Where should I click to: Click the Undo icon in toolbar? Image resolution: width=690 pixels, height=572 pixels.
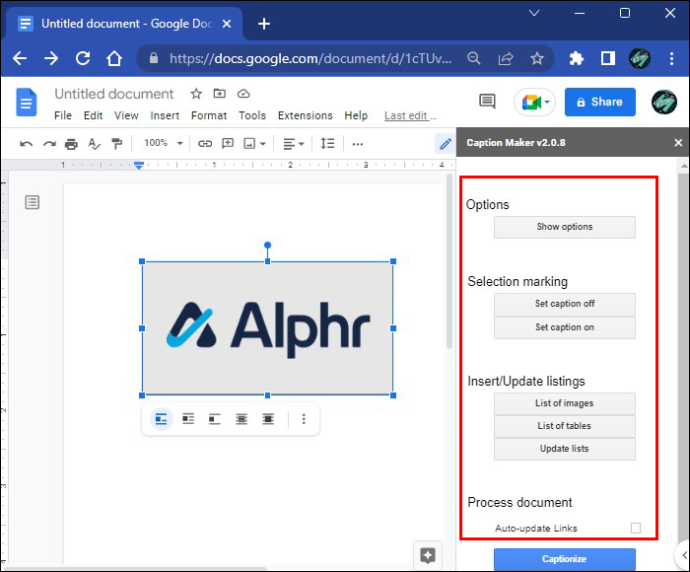point(26,144)
